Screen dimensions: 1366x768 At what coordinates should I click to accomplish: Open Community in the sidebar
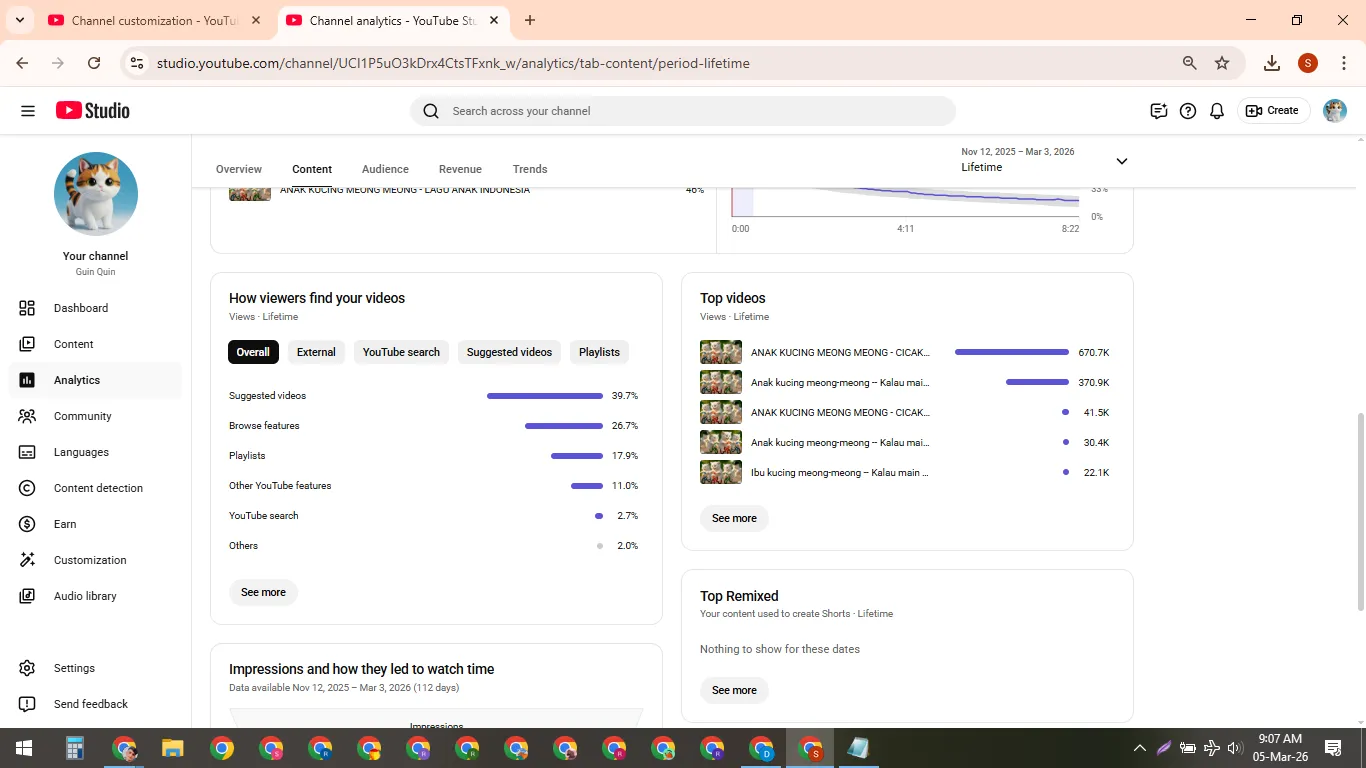click(x=95, y=416)
